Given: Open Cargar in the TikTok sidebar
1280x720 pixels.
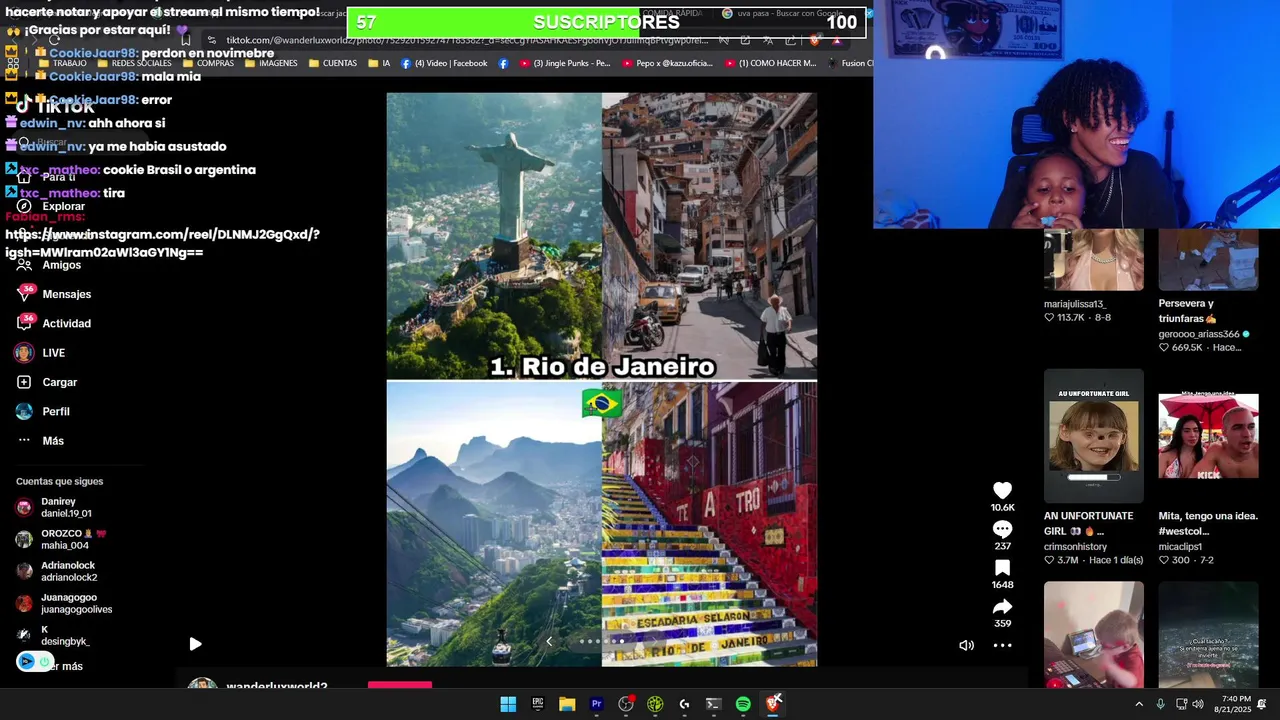Looking at the screenshot, I should (59, 382).
